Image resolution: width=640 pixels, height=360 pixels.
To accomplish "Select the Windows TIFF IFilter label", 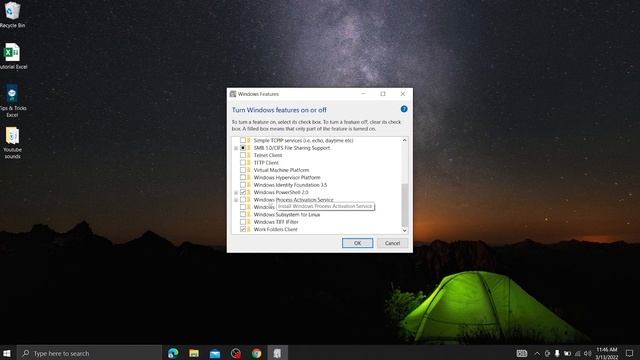I will pos(276,222).
